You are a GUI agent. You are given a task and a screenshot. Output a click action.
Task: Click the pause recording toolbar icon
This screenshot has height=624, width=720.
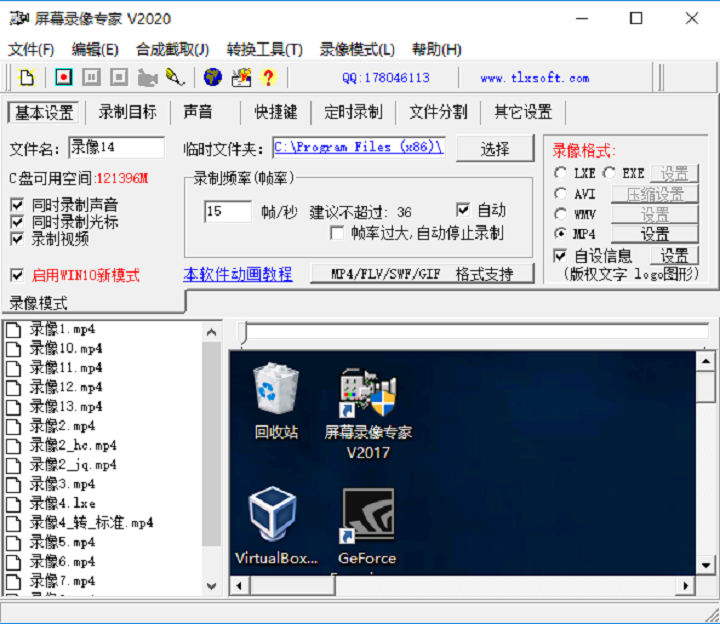click(x=91, y=77)
